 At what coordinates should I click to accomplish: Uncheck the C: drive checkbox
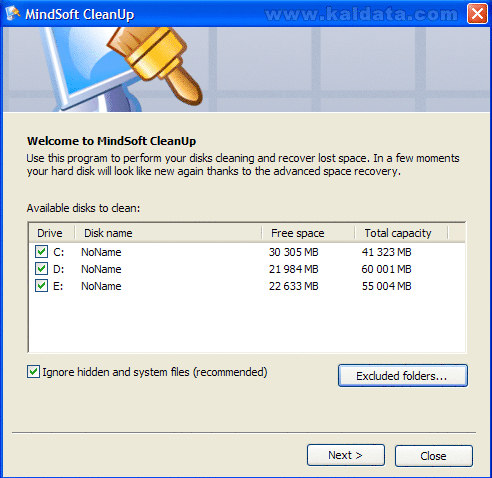41,252
